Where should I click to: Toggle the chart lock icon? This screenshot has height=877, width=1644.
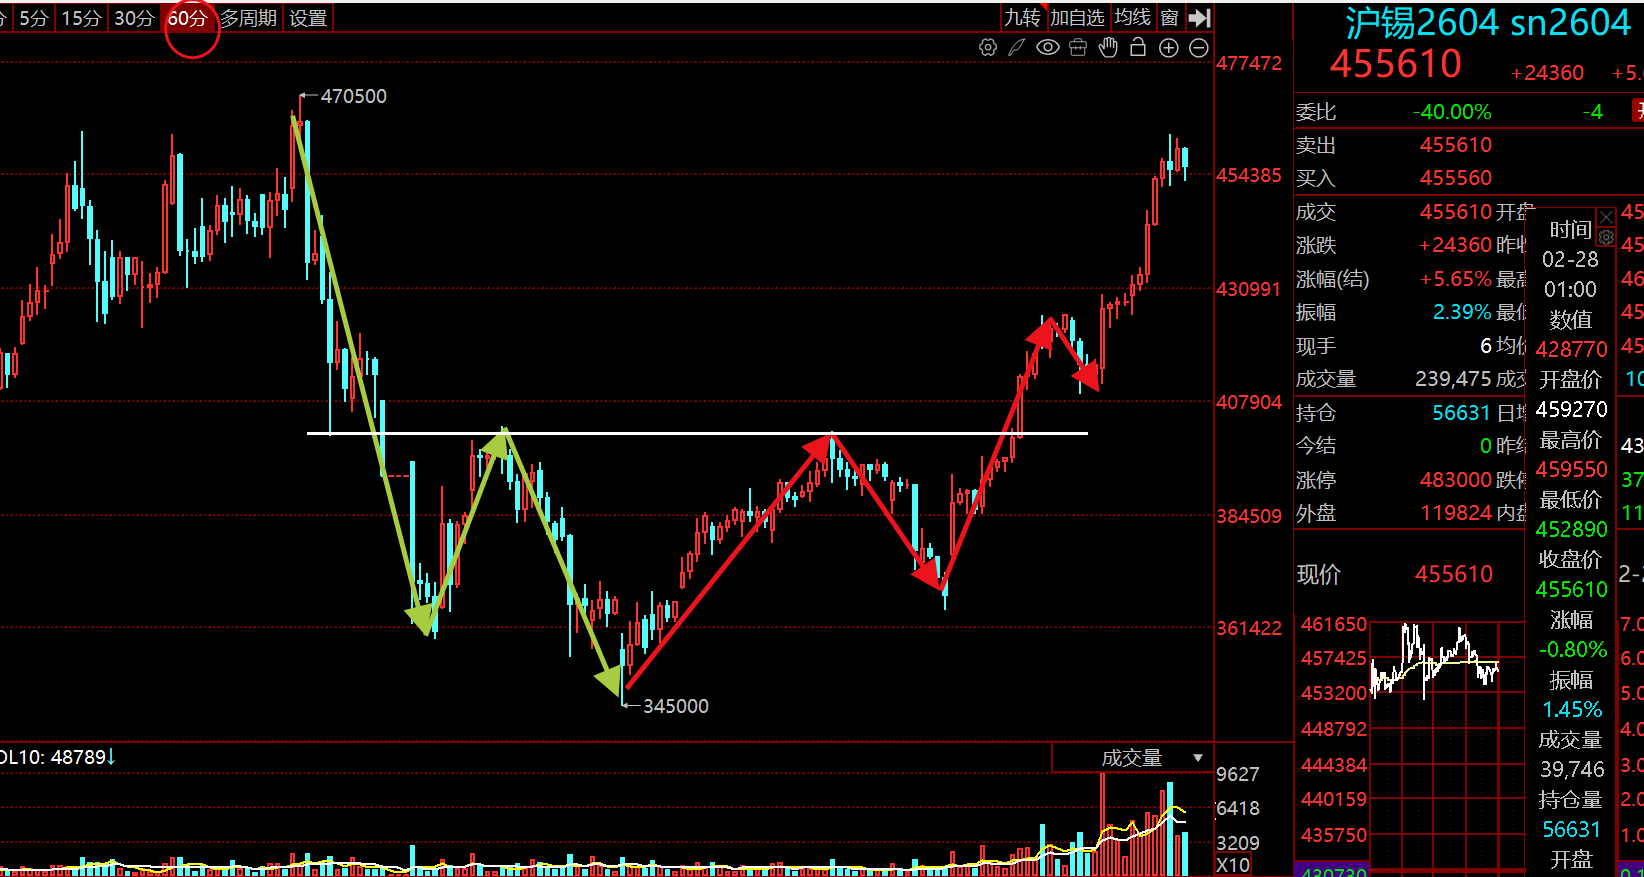1138,47
